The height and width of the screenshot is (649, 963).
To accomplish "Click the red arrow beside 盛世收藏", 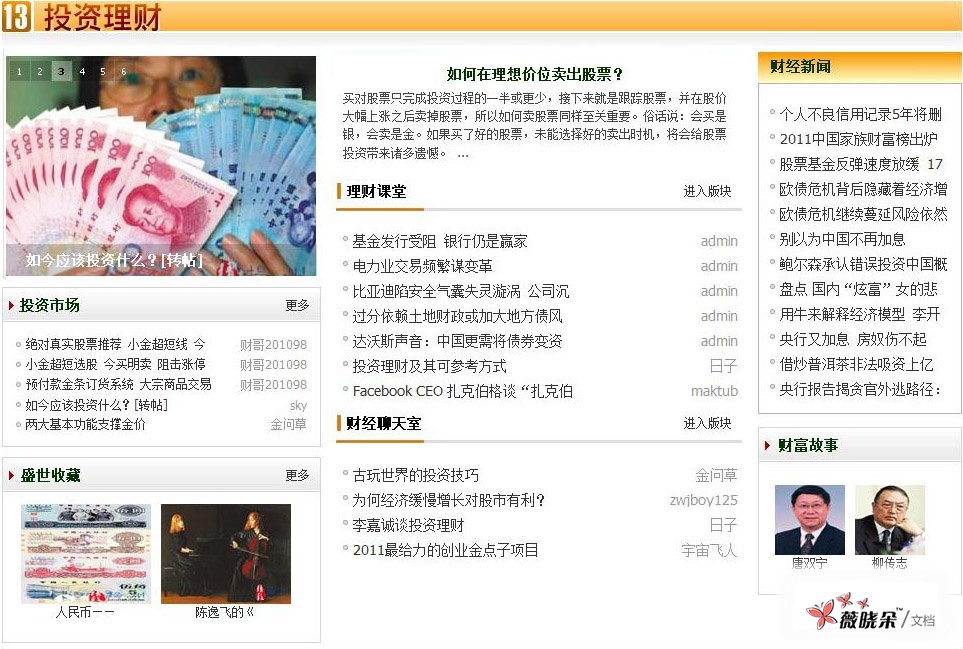I will click(11, 476).
